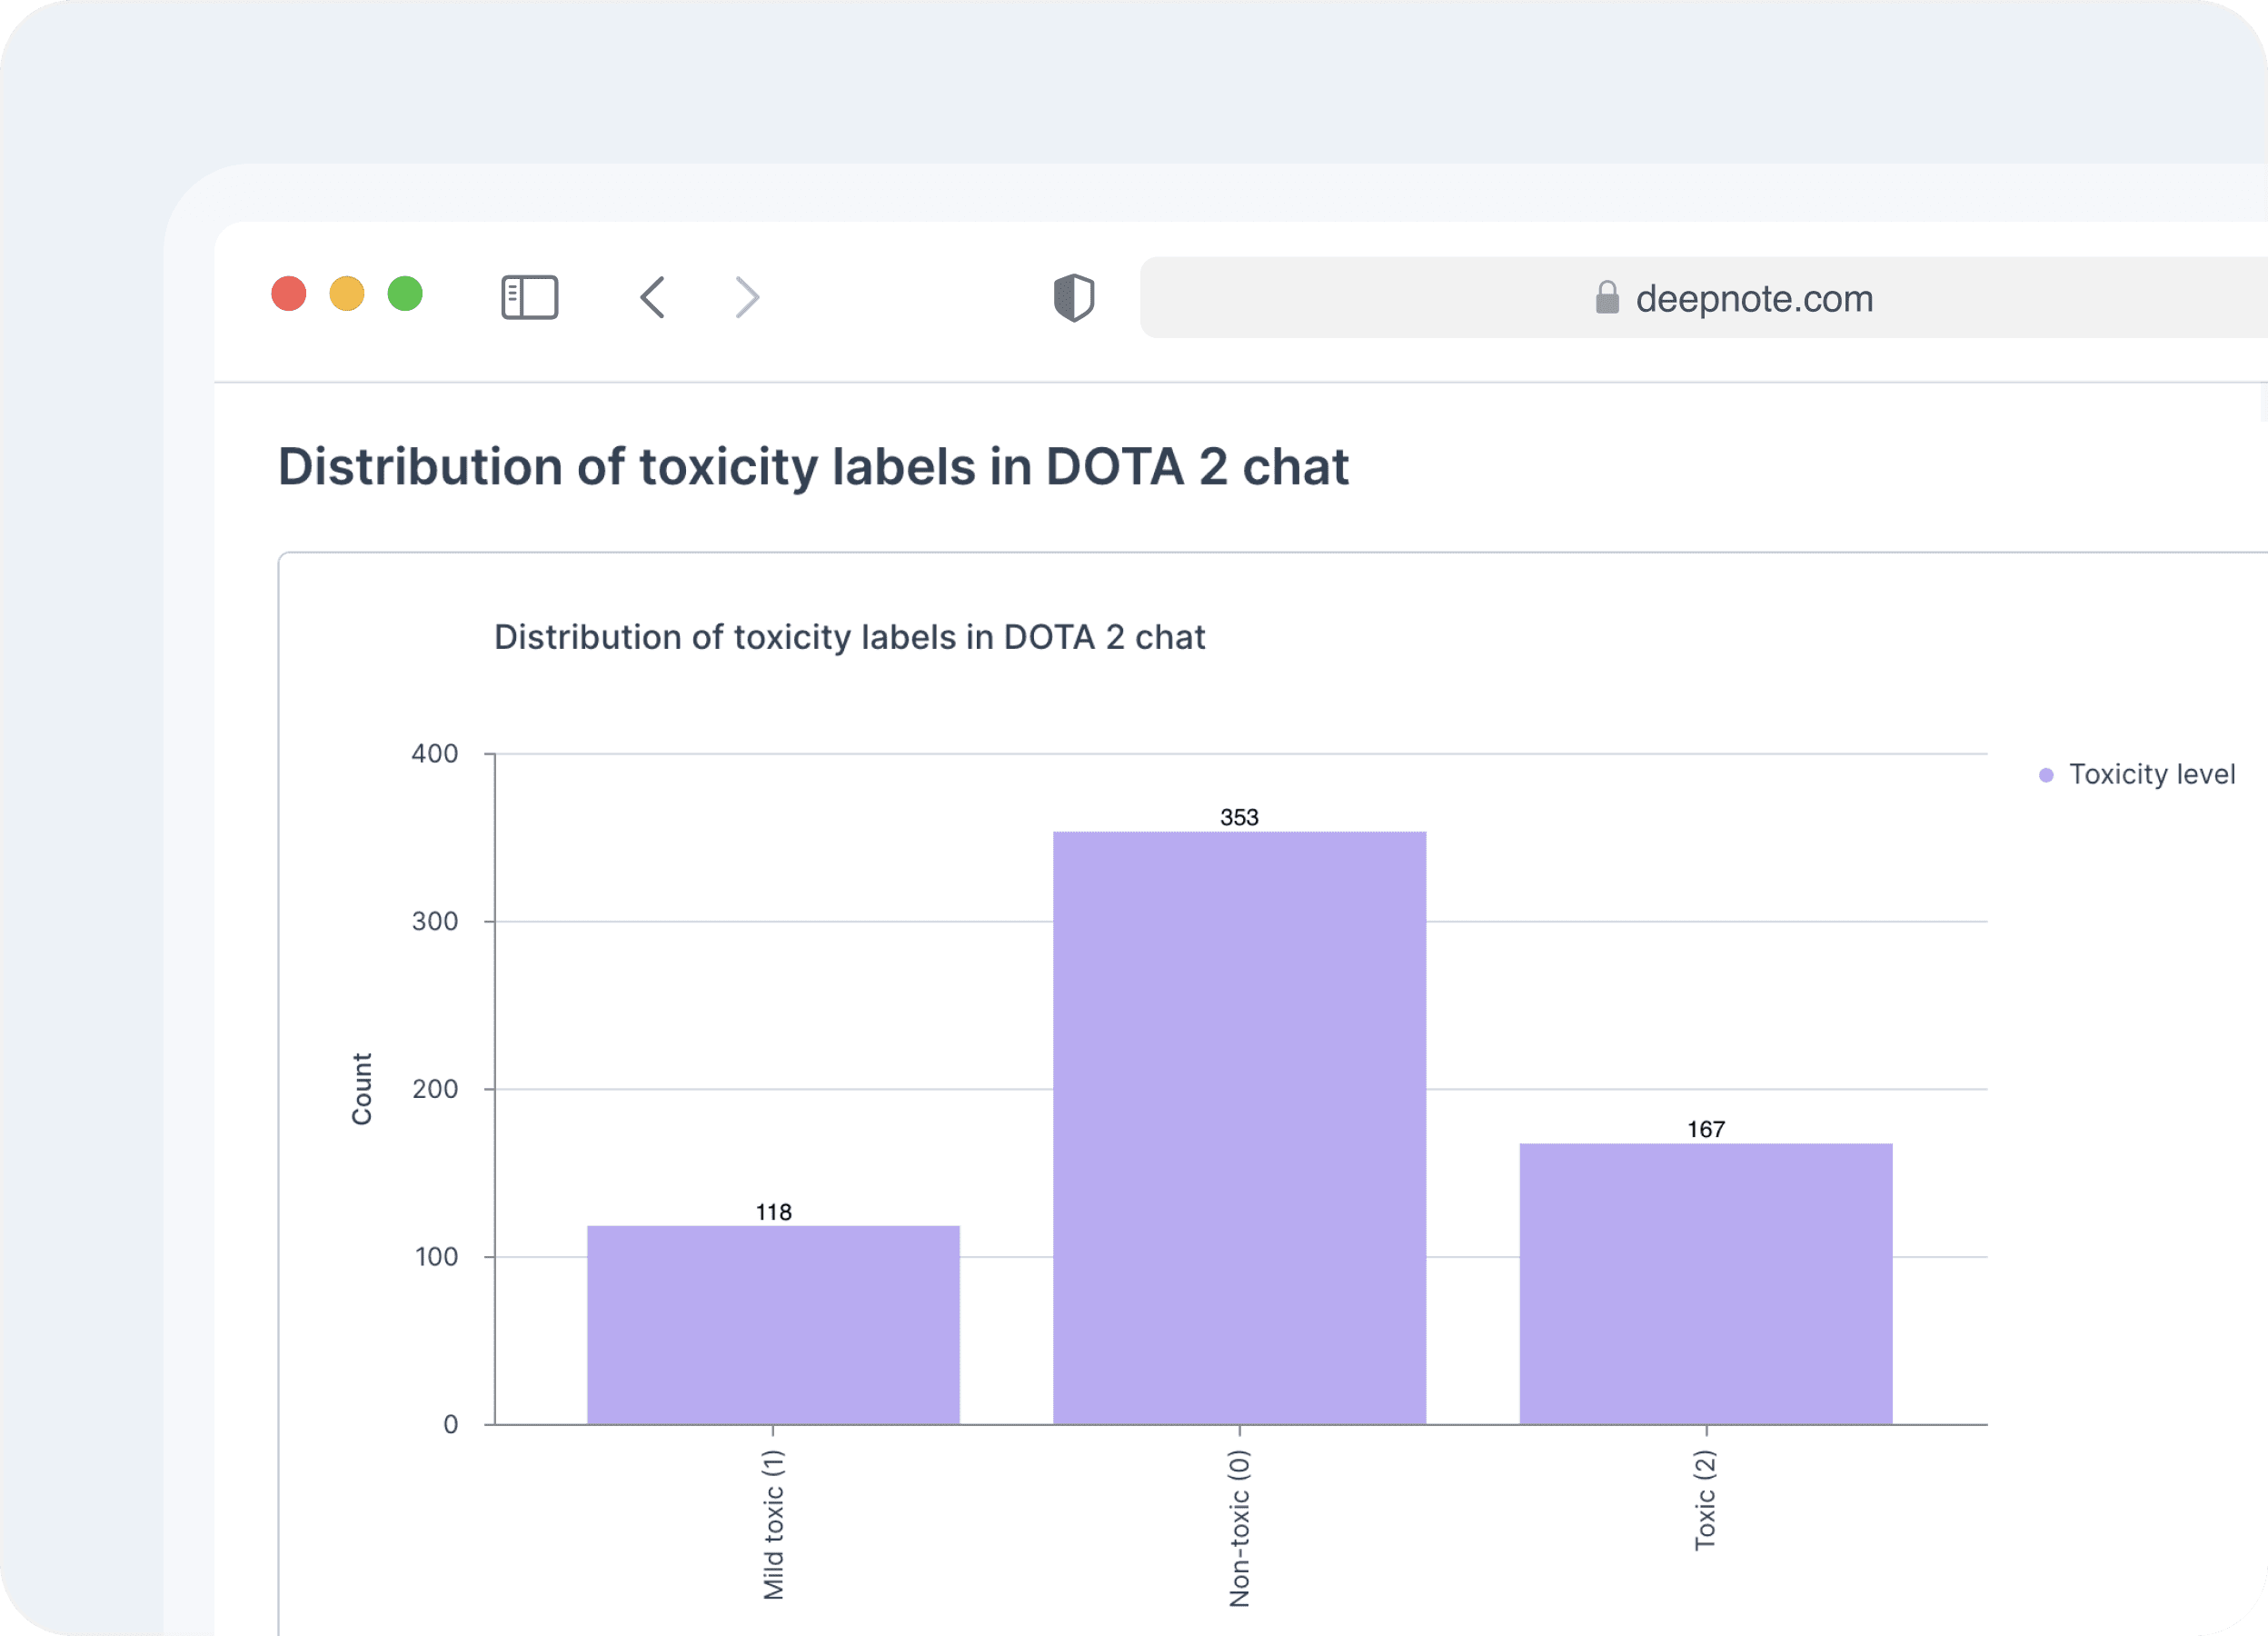The image size is (2268, 1636).
Task: Go back with the left chevron
Action: pyautogui.click(x=653, y=297)
